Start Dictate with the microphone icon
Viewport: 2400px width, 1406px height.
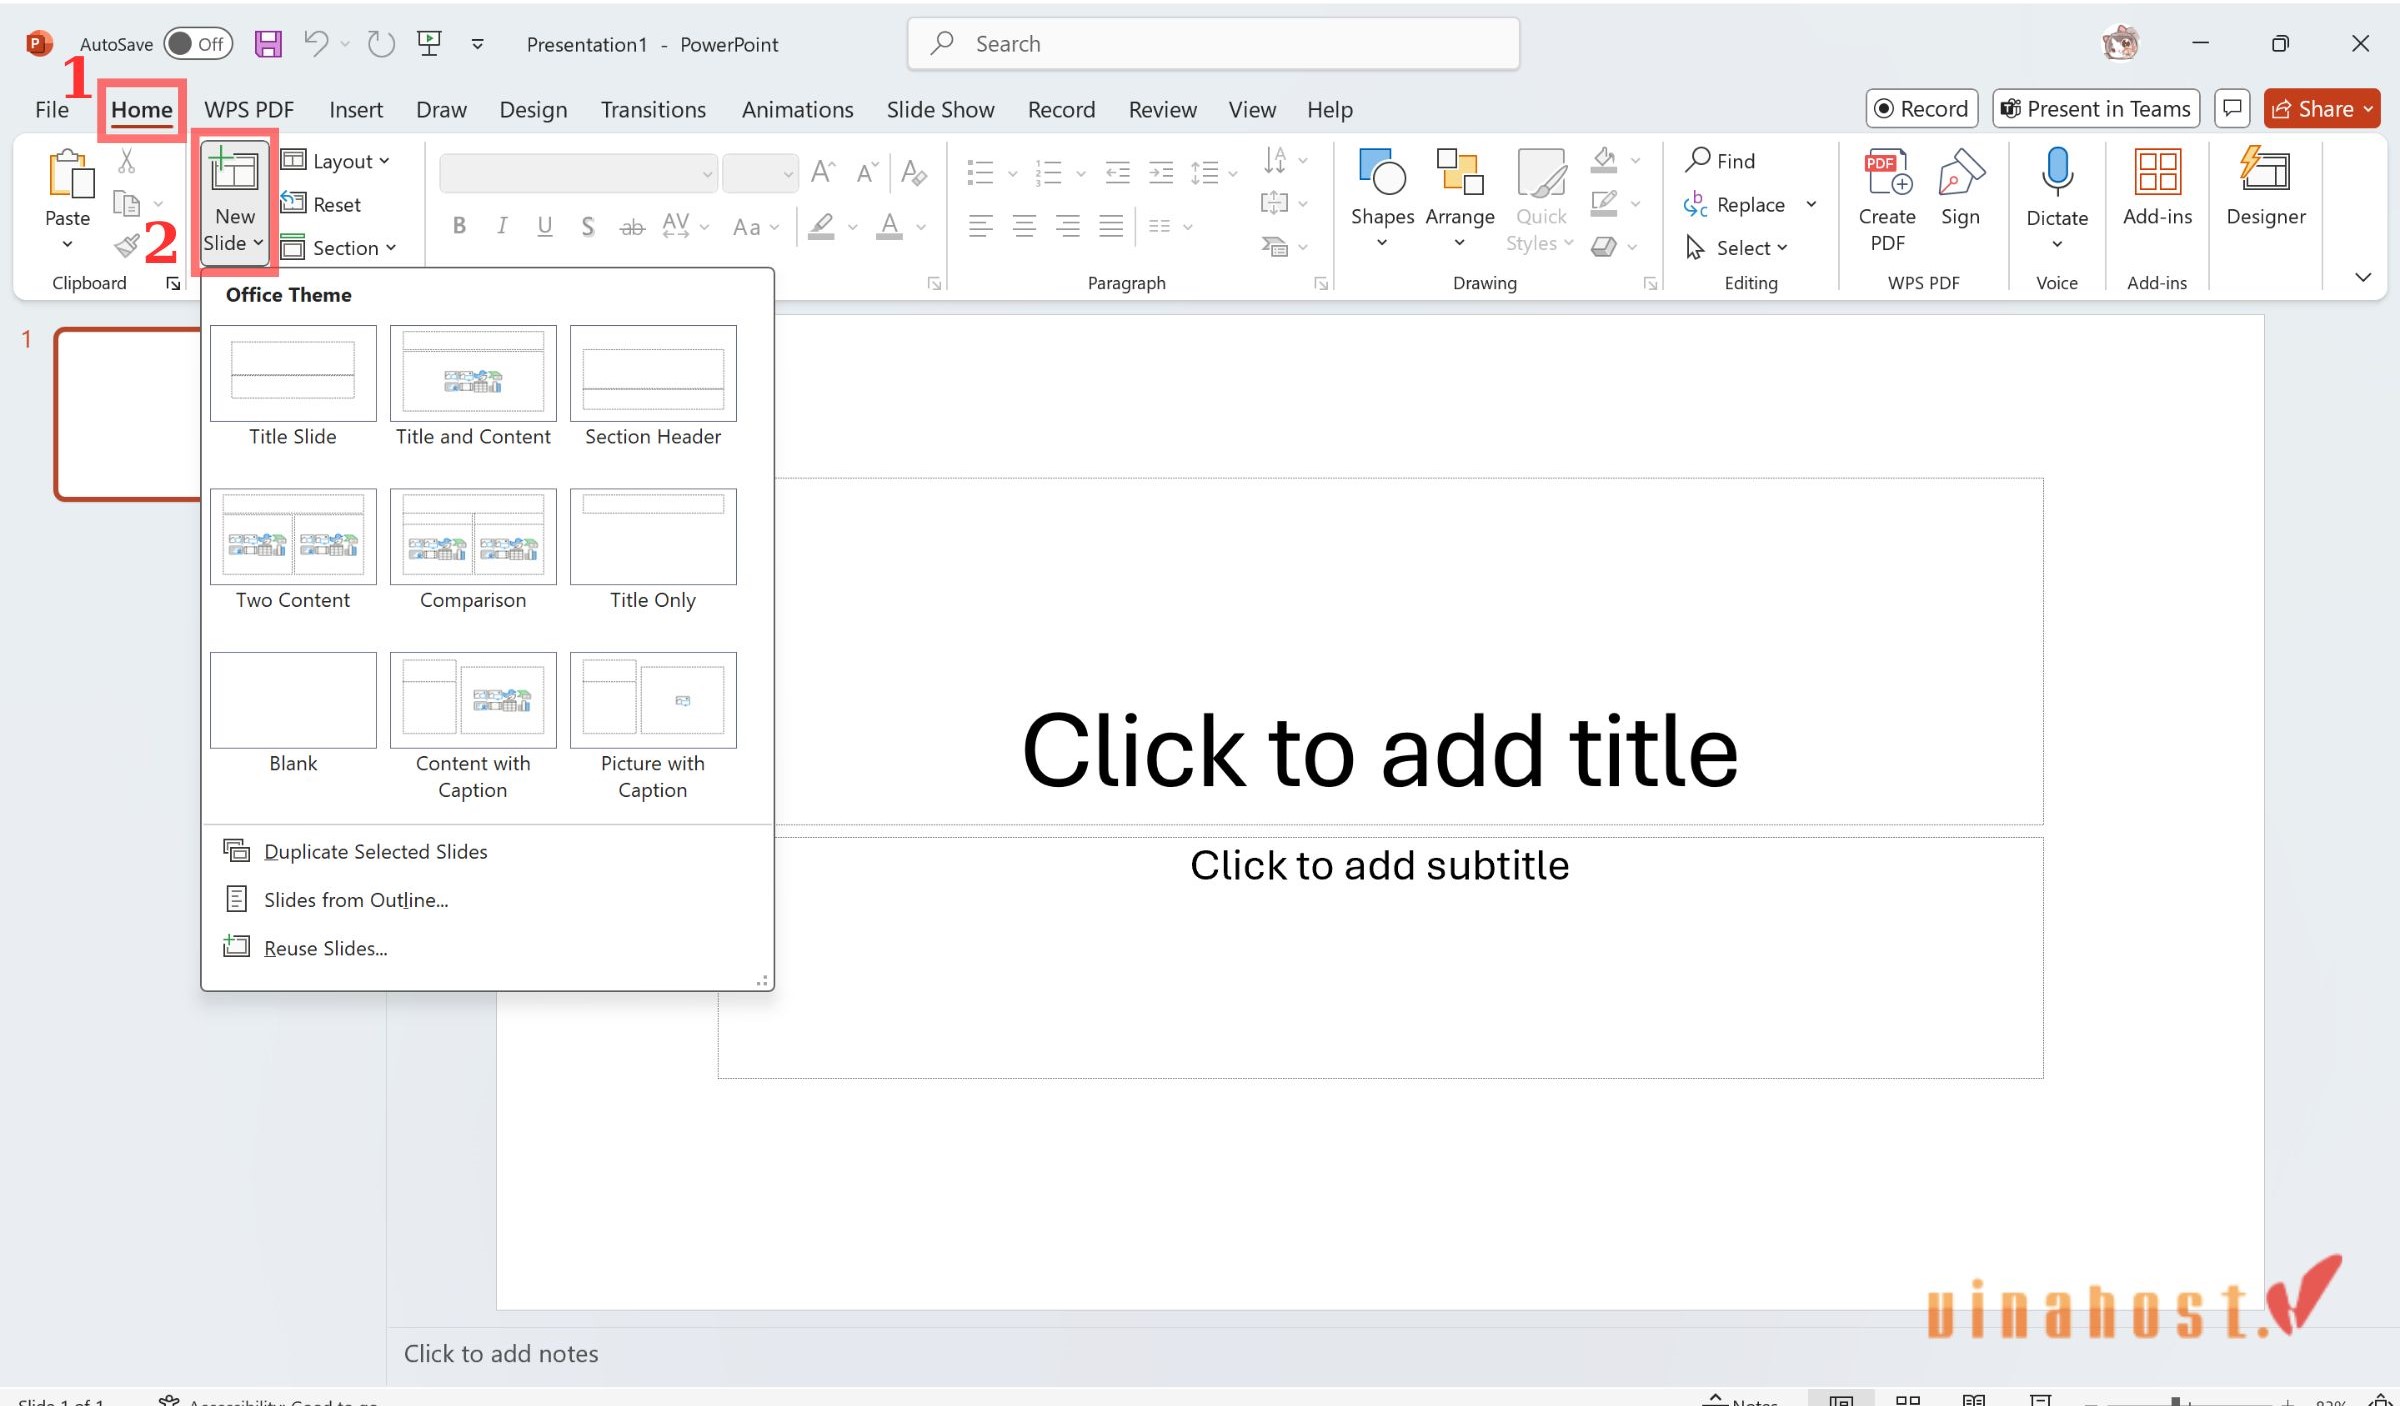pos(2057,172)
